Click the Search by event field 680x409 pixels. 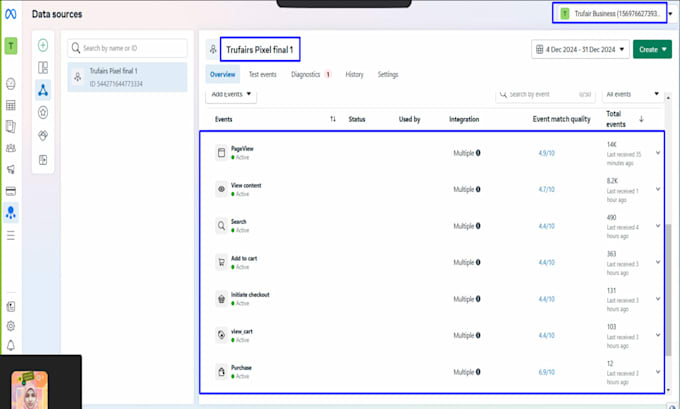coord(545,94)
